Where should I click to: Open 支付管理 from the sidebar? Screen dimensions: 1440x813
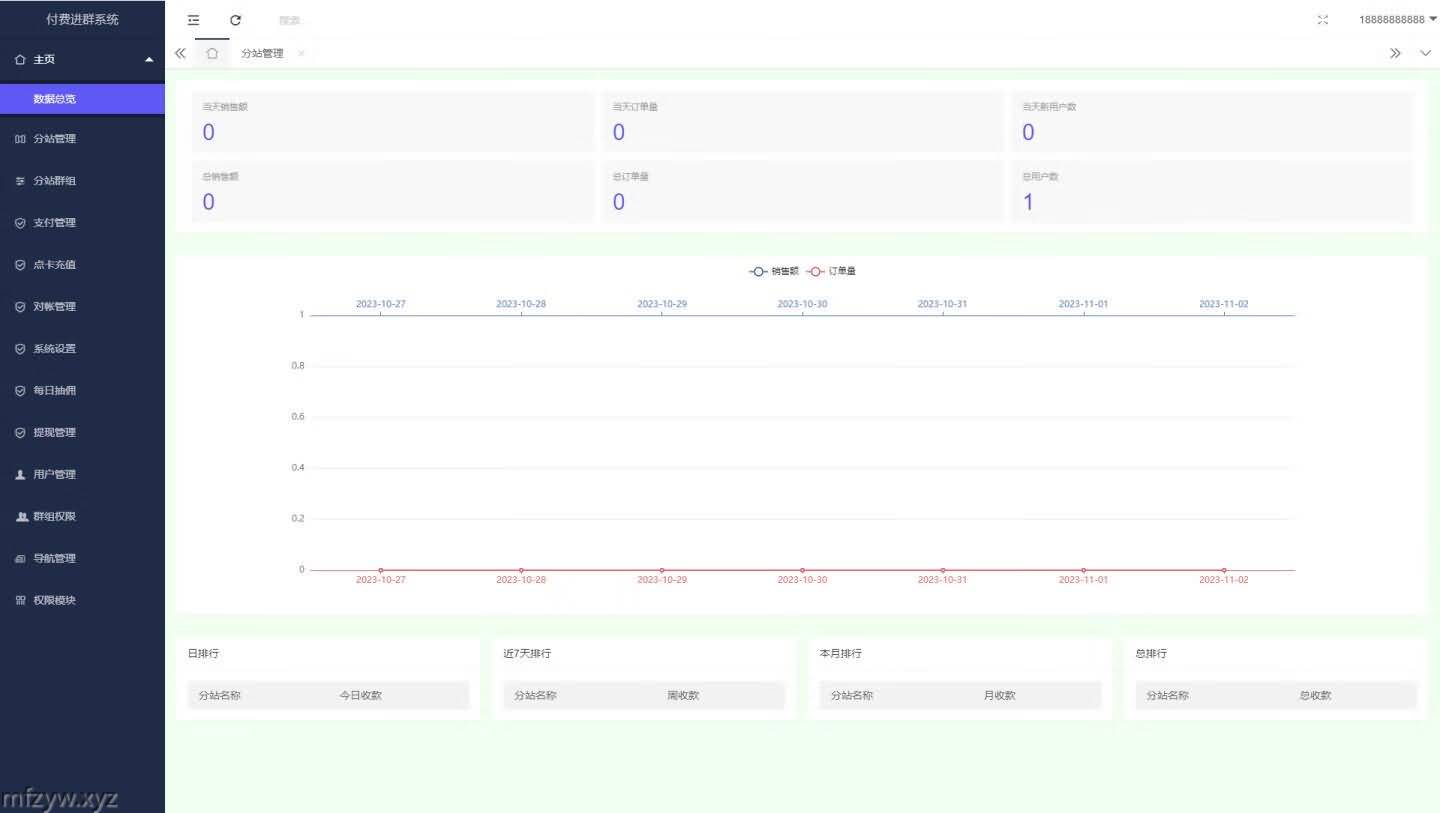click(55, 223)
